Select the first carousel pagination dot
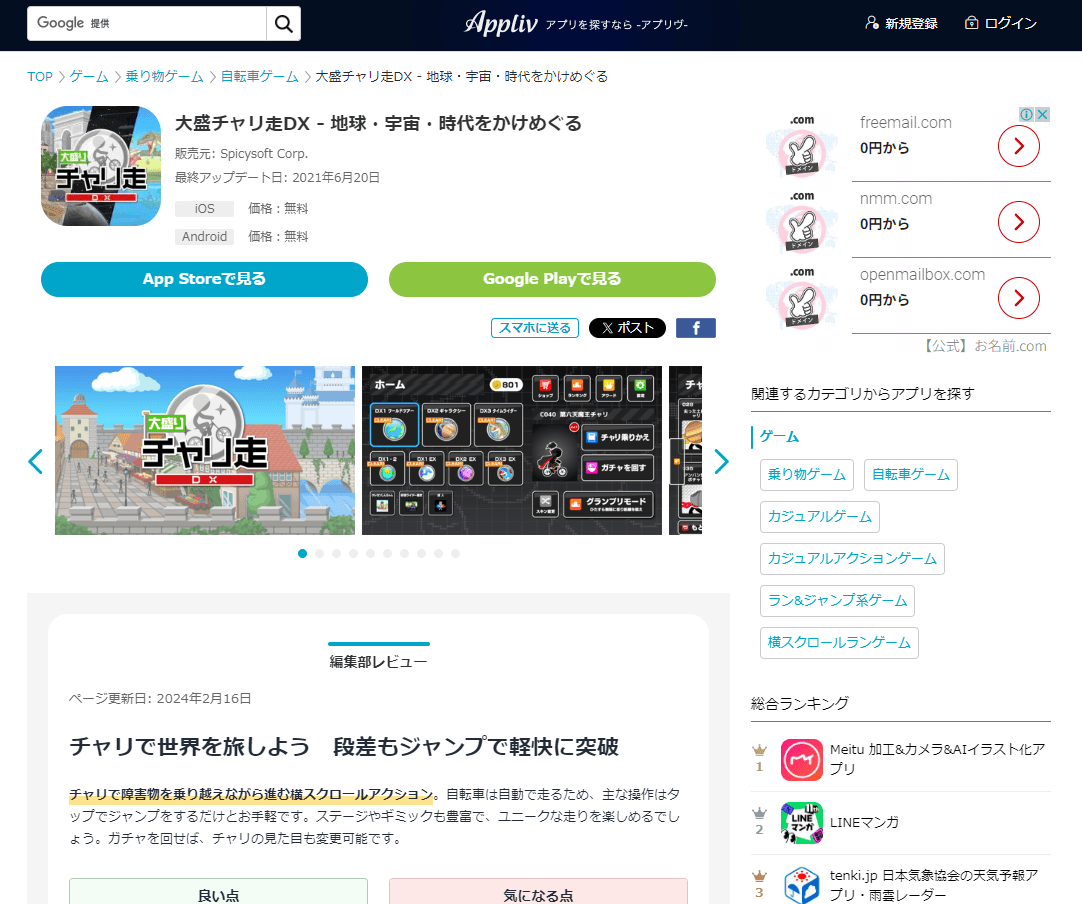 pos(302,553)
